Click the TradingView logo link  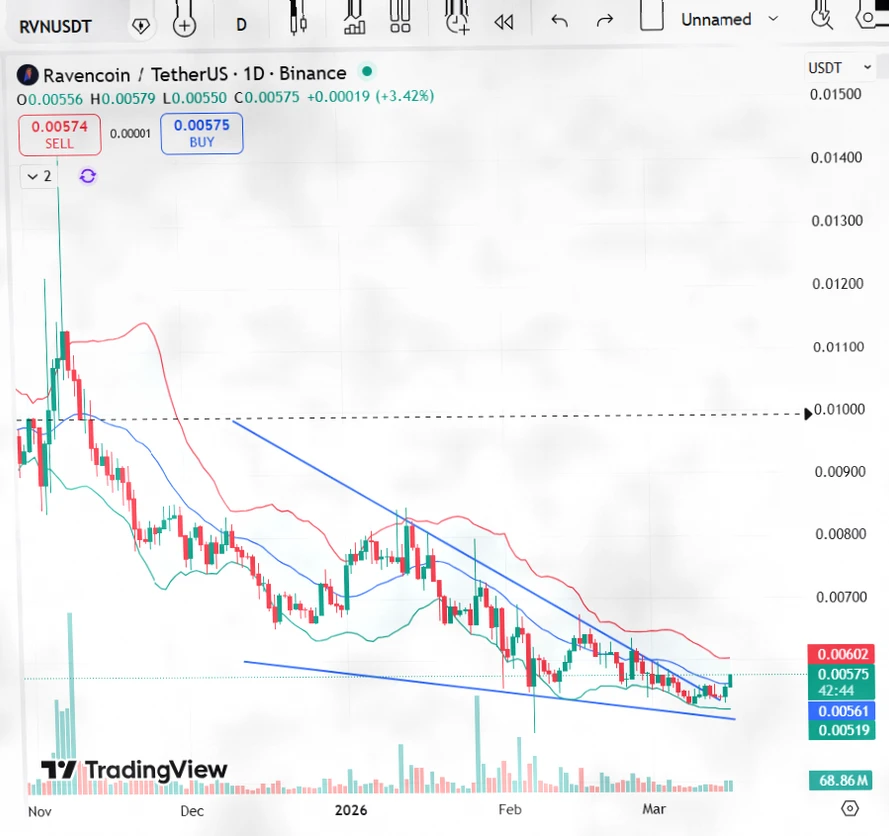[134, 770]
